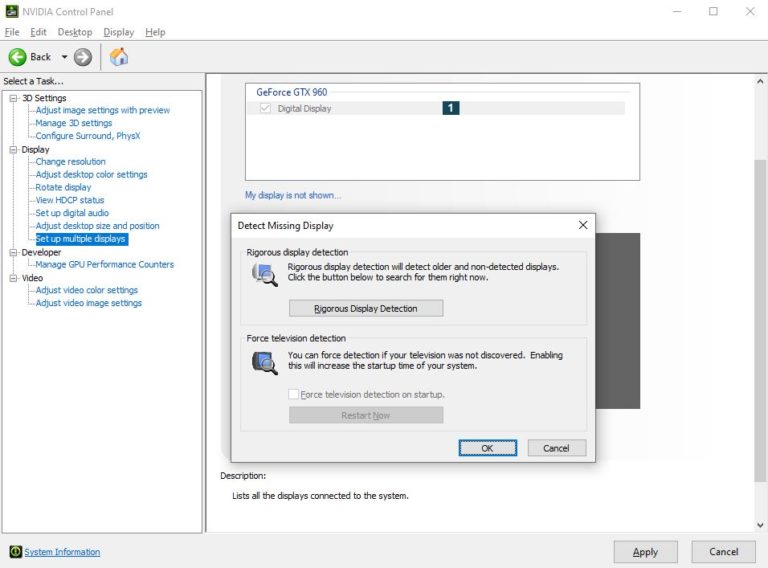Collapse the Display tree node
This screenshot has width=768, height=568.
[x=13, y=149]
